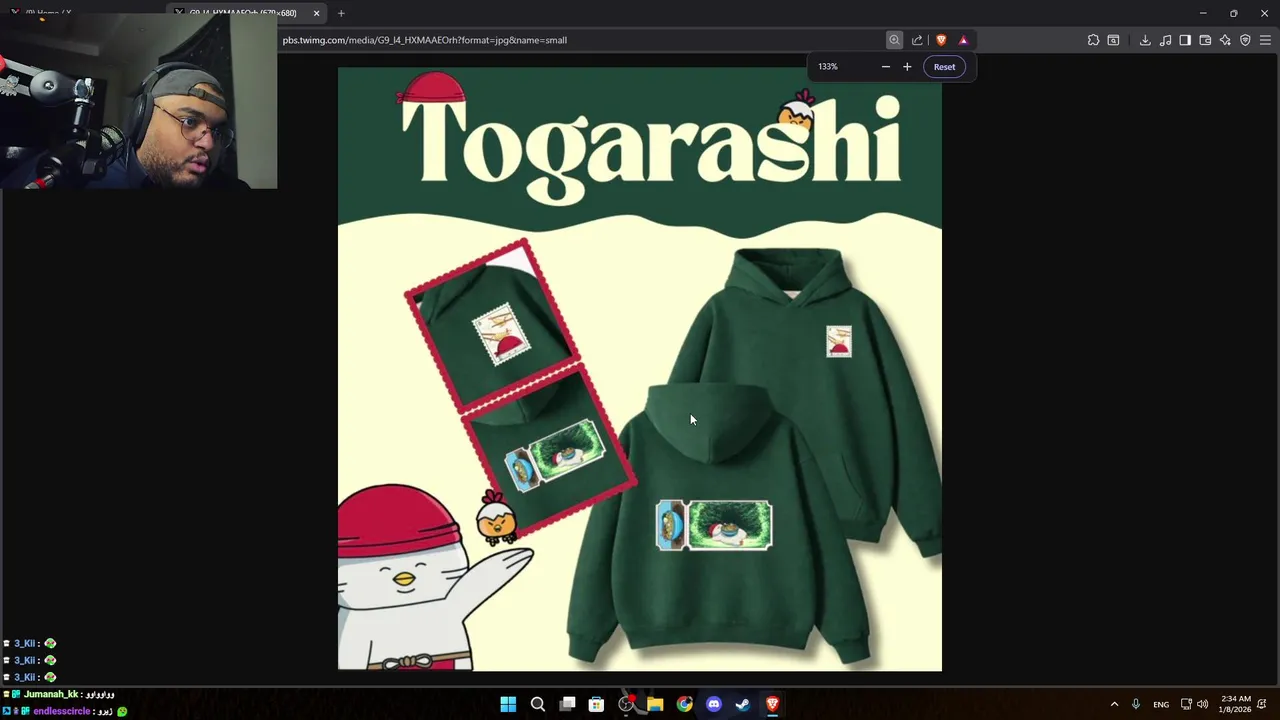Screen dimensions: 1280x720
Task: Open Google Chrome from taskbar
Action: click(684, 704)
